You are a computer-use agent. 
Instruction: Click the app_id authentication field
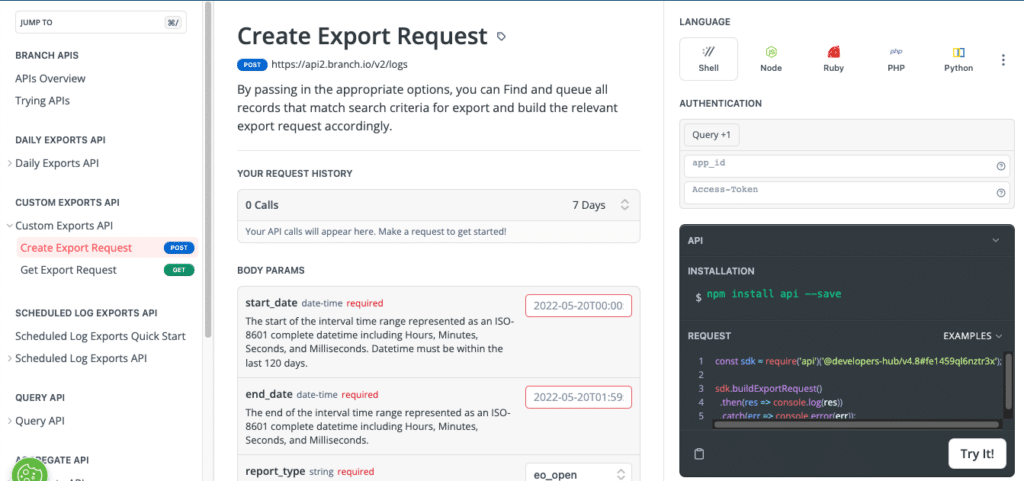pyautogui.click(x=846, y=166)
